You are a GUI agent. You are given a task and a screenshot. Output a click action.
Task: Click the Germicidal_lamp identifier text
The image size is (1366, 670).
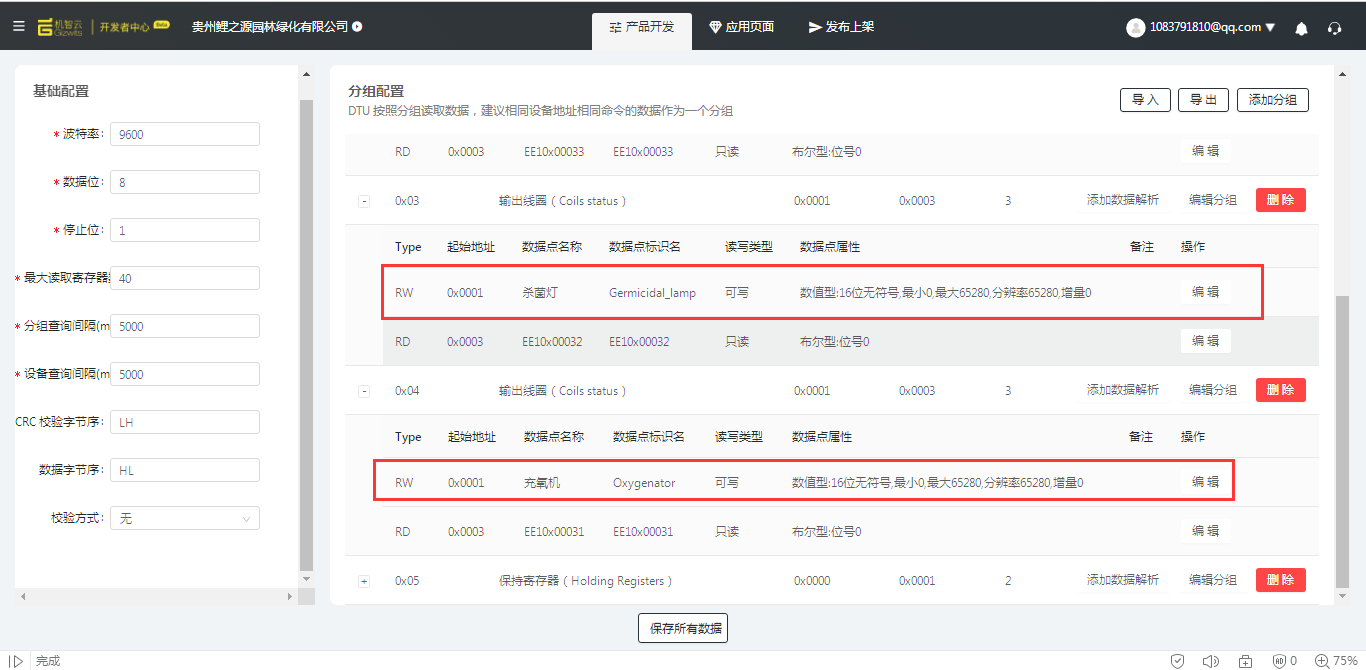[652, 293]
